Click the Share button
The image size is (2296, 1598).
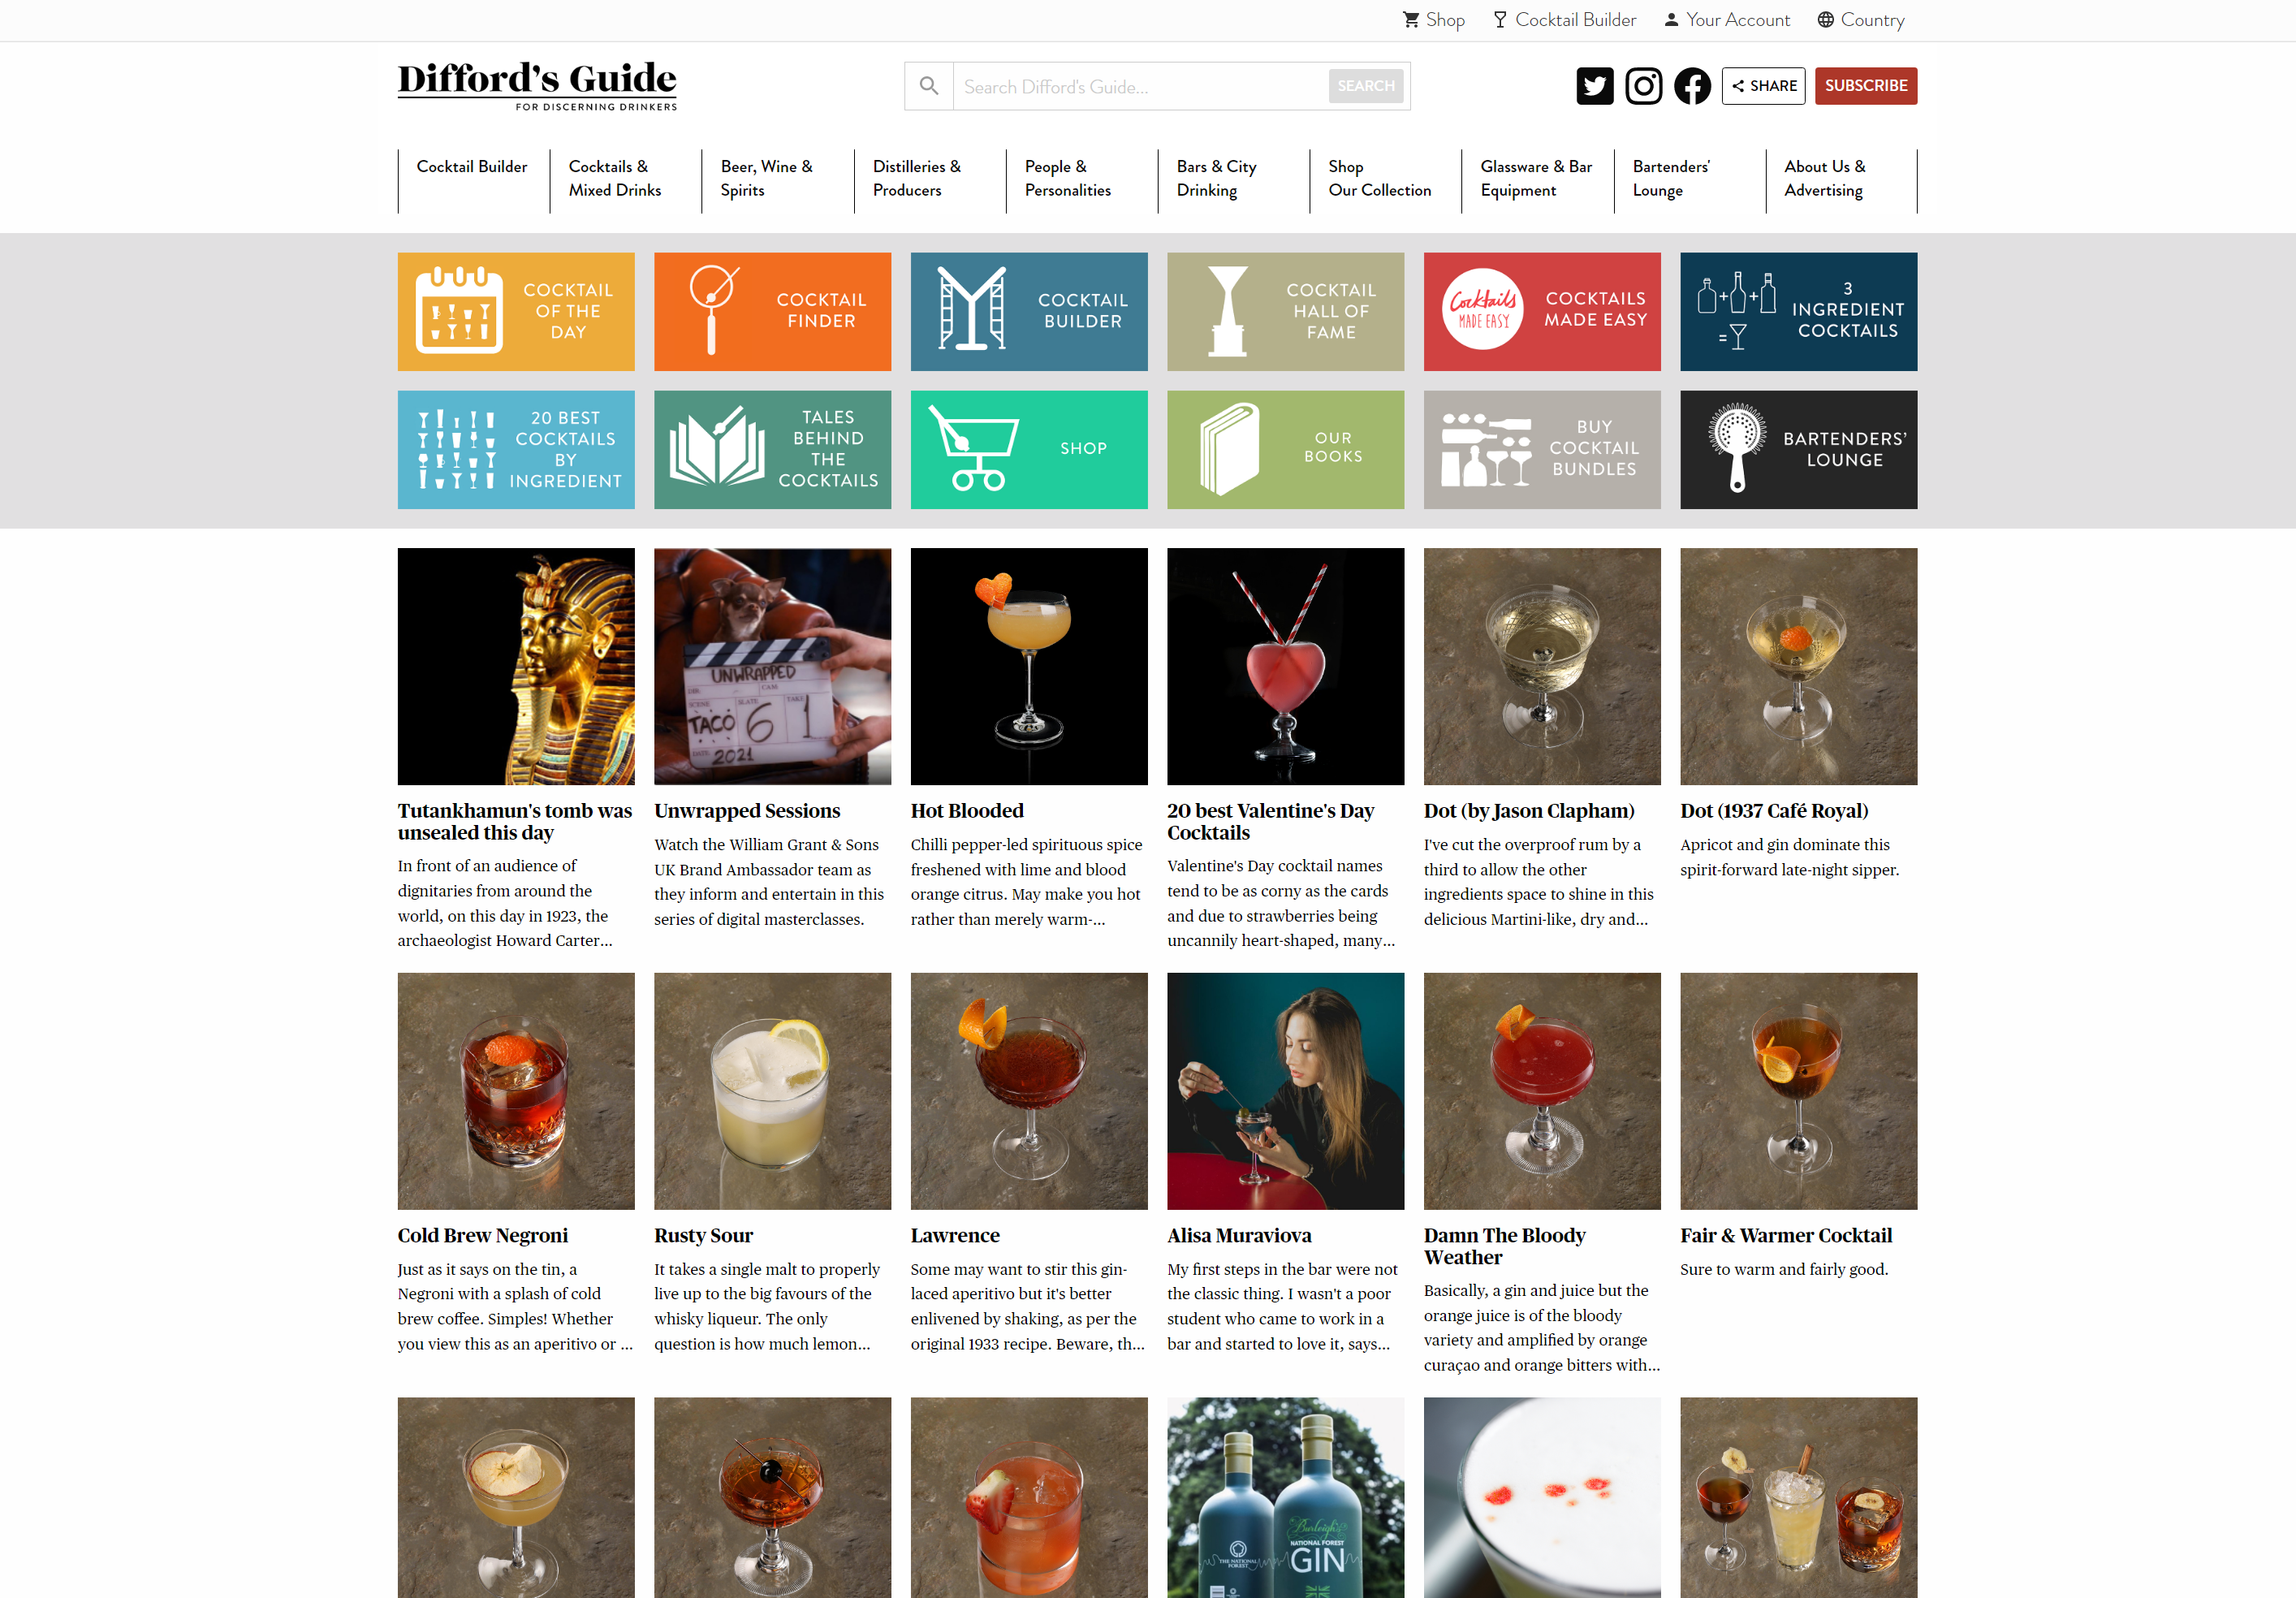[1763, 86]
